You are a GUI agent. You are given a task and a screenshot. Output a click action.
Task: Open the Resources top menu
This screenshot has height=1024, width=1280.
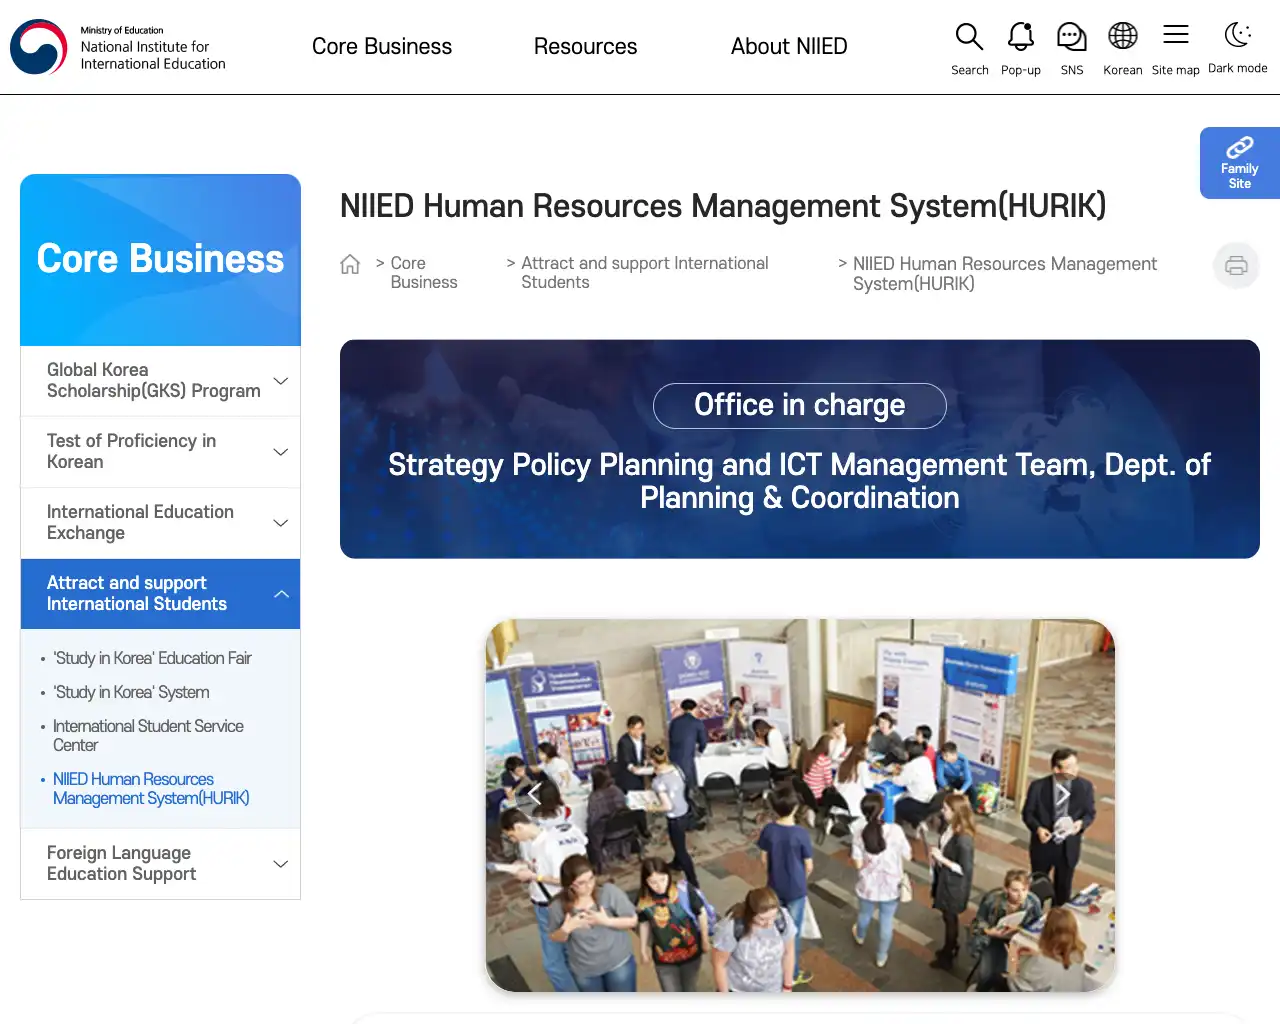585,47
